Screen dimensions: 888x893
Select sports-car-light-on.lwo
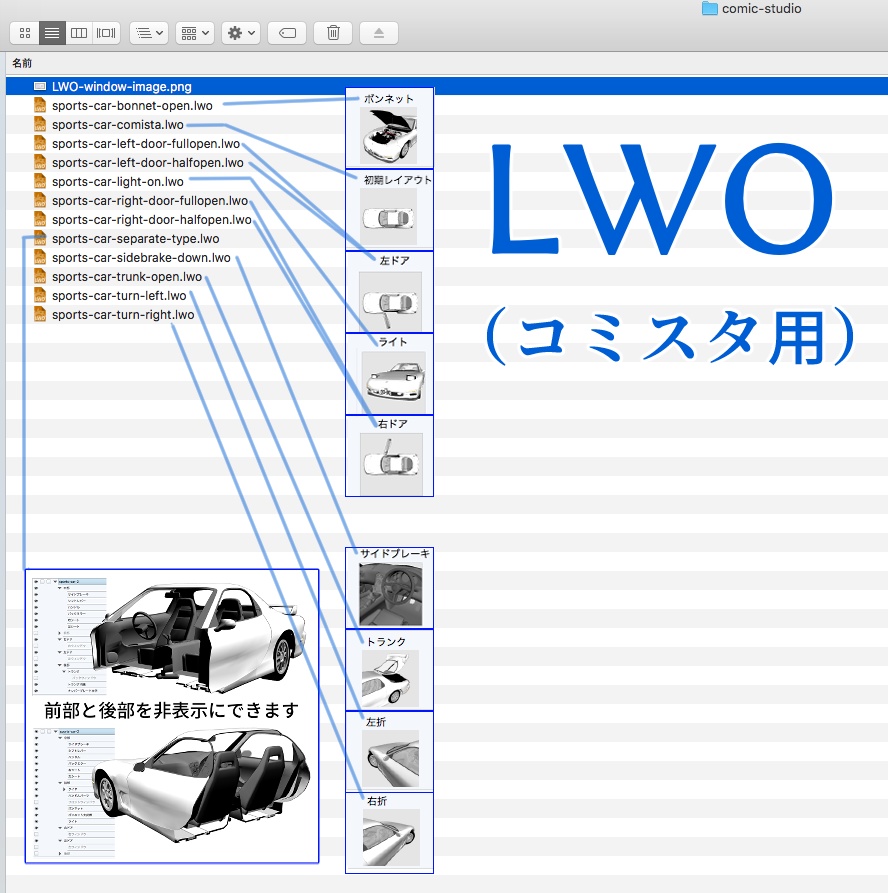click(x=118, y=182)
